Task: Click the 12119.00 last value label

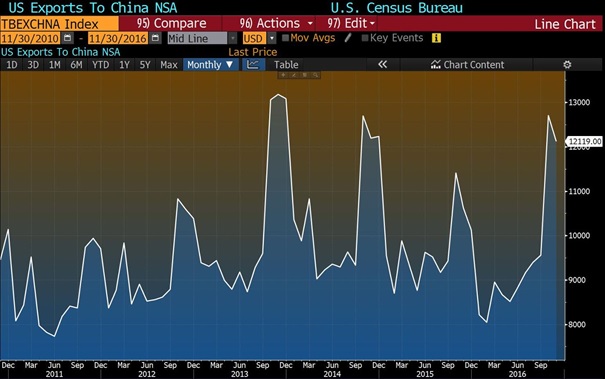Action: tap(585, 141)
